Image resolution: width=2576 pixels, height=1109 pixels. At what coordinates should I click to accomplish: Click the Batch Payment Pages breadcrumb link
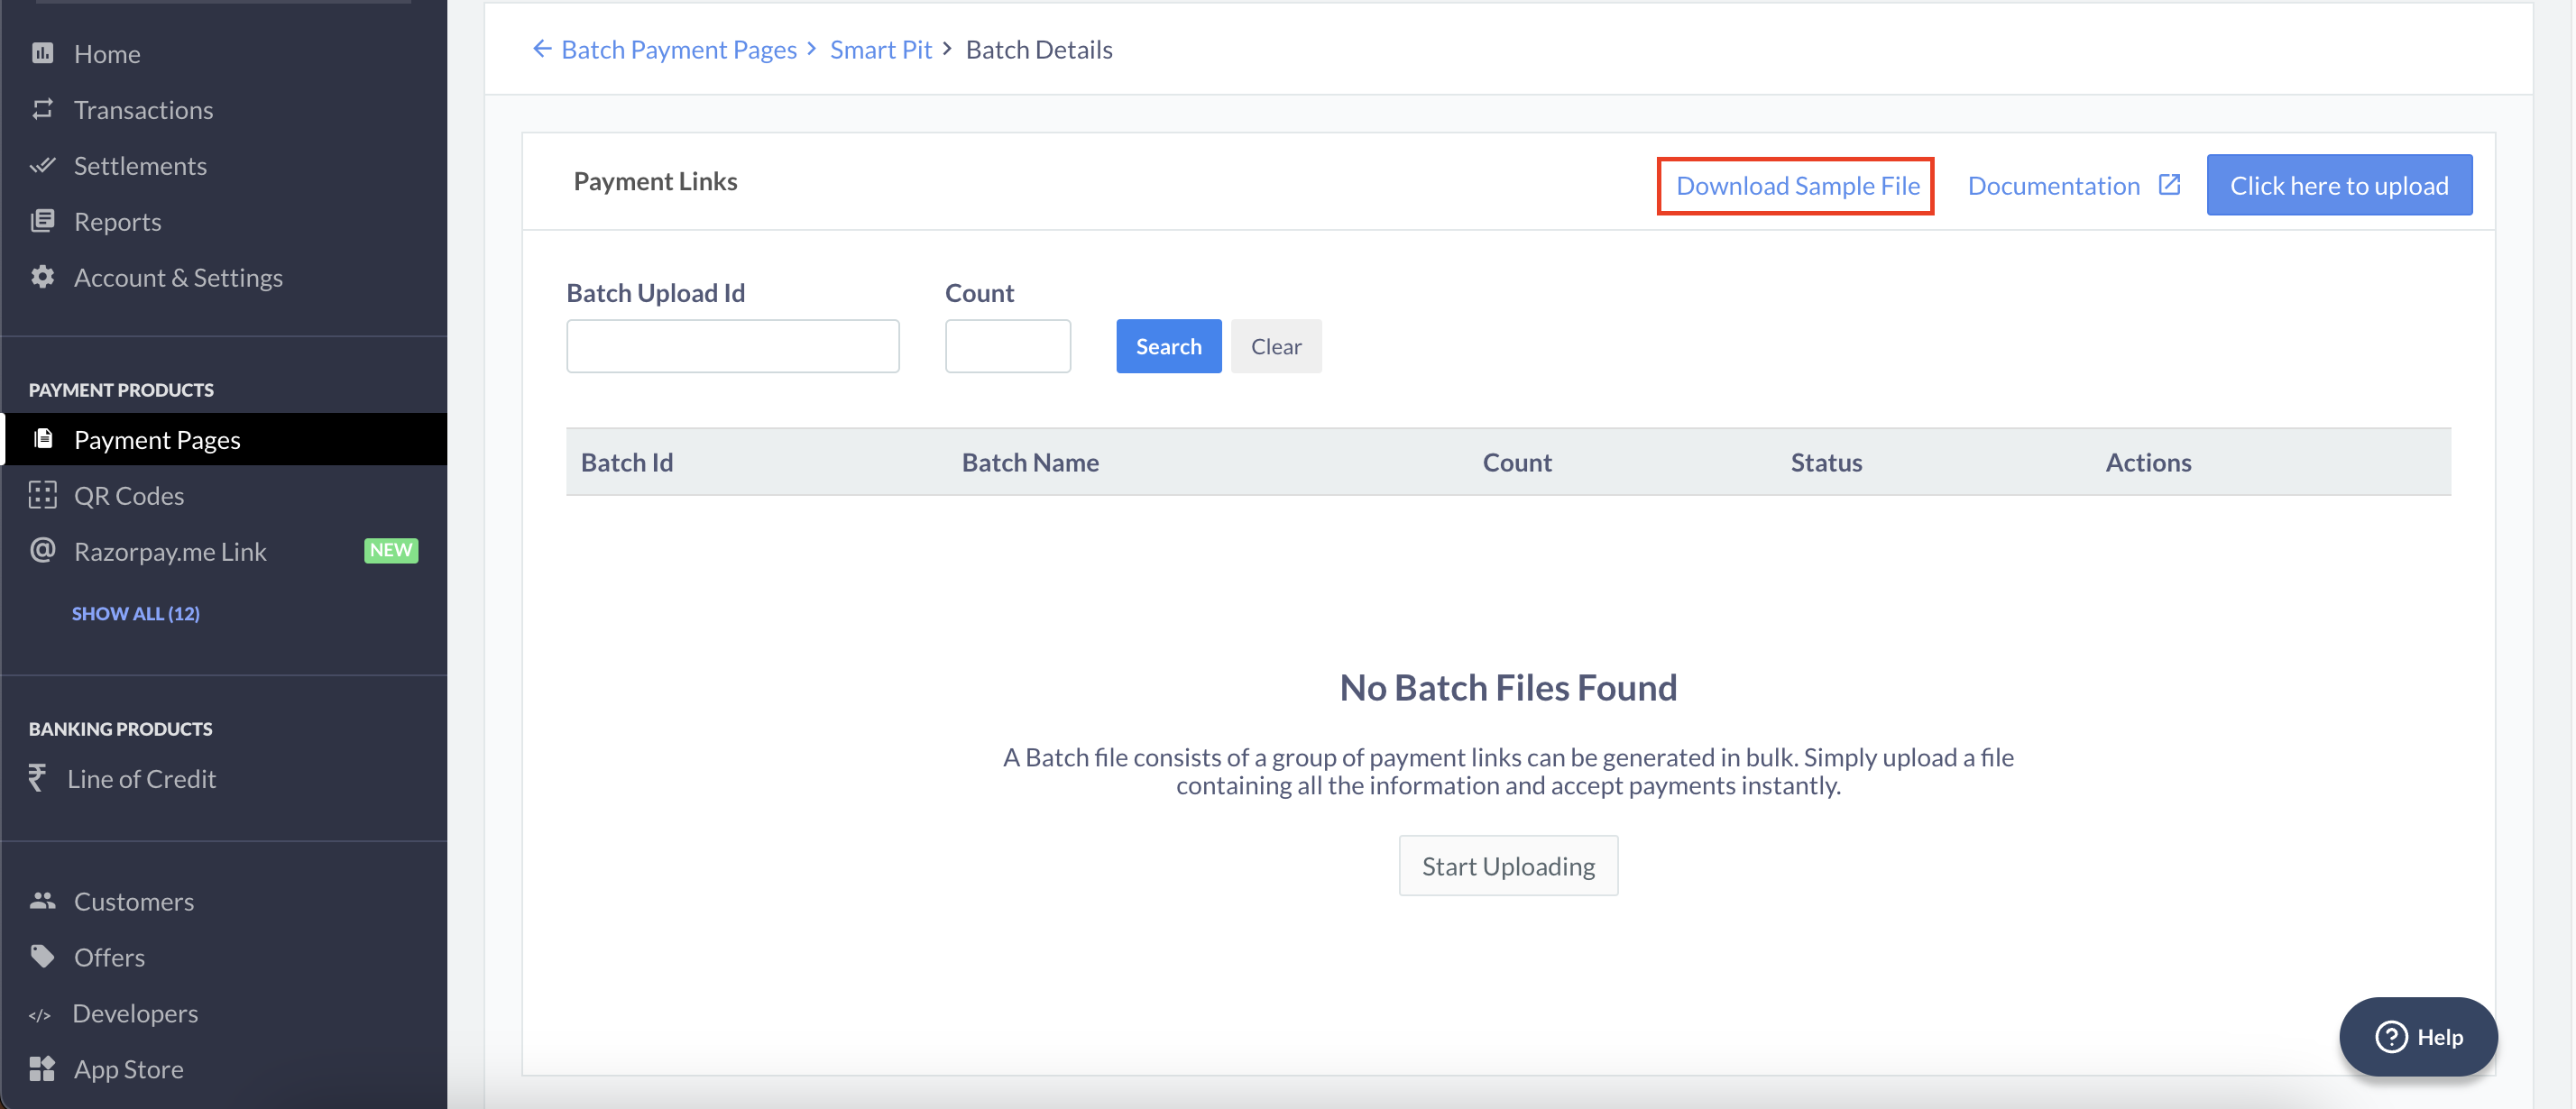pos(679,49)
